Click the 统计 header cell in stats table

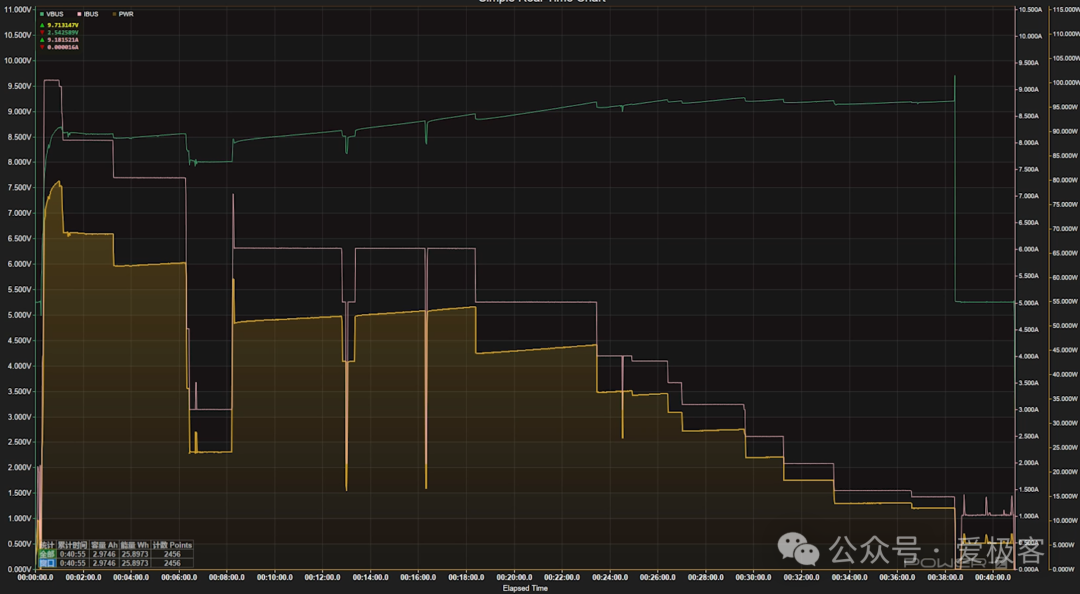point(47,545)
